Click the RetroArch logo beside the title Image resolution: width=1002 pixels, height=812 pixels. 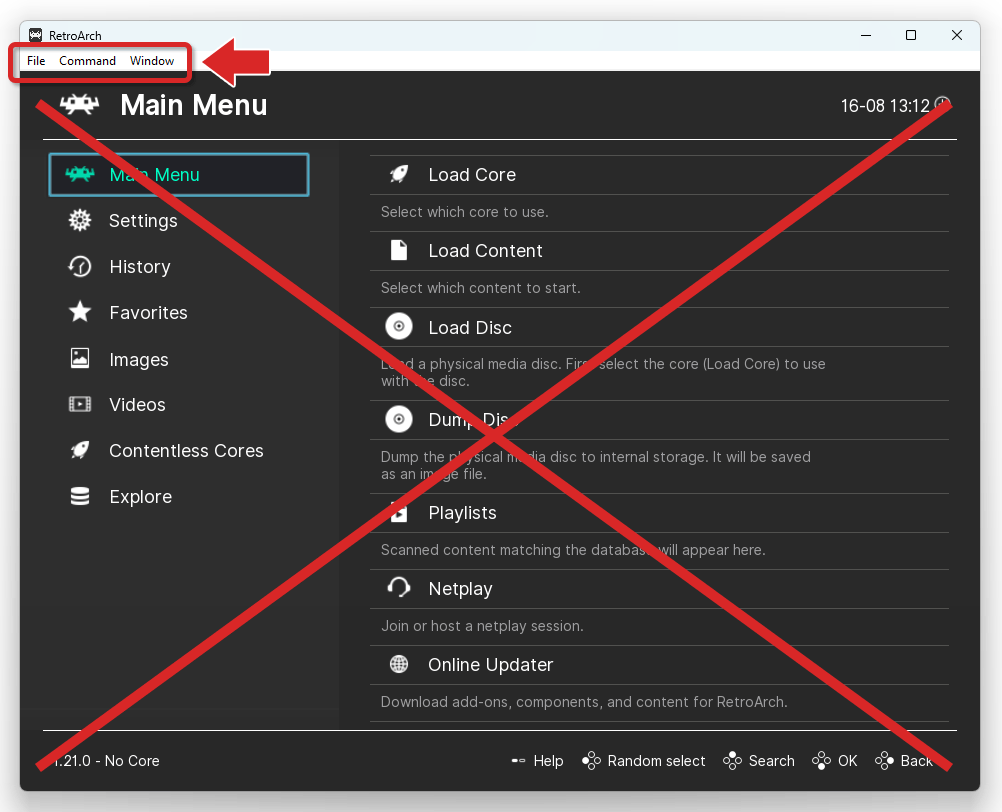pos(79,104)
